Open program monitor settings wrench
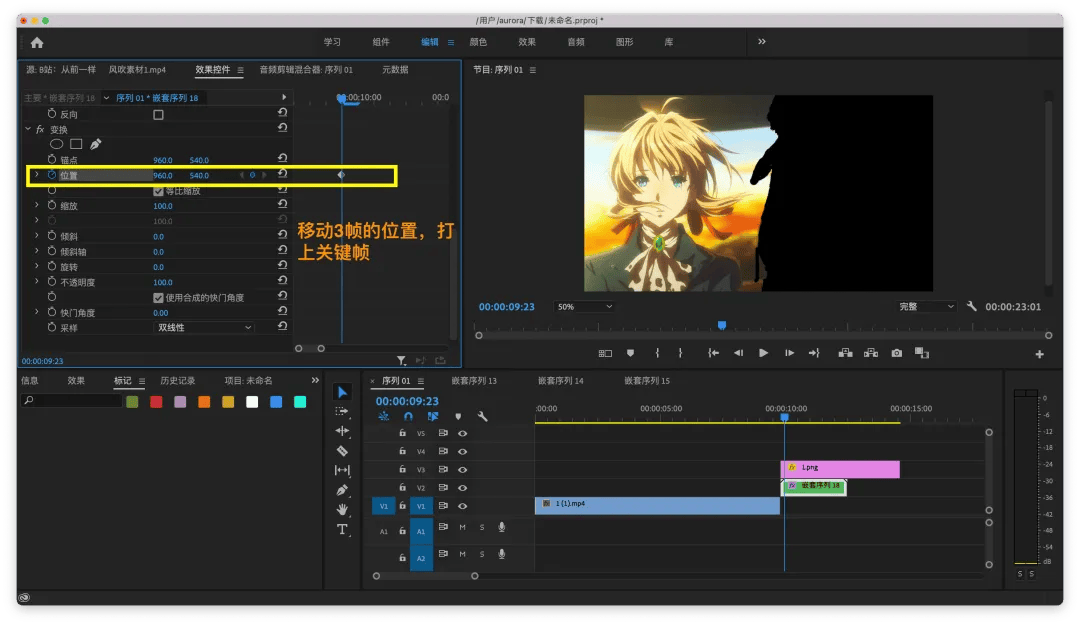This screenshot has height=625, width=1080. coord(971,306)
